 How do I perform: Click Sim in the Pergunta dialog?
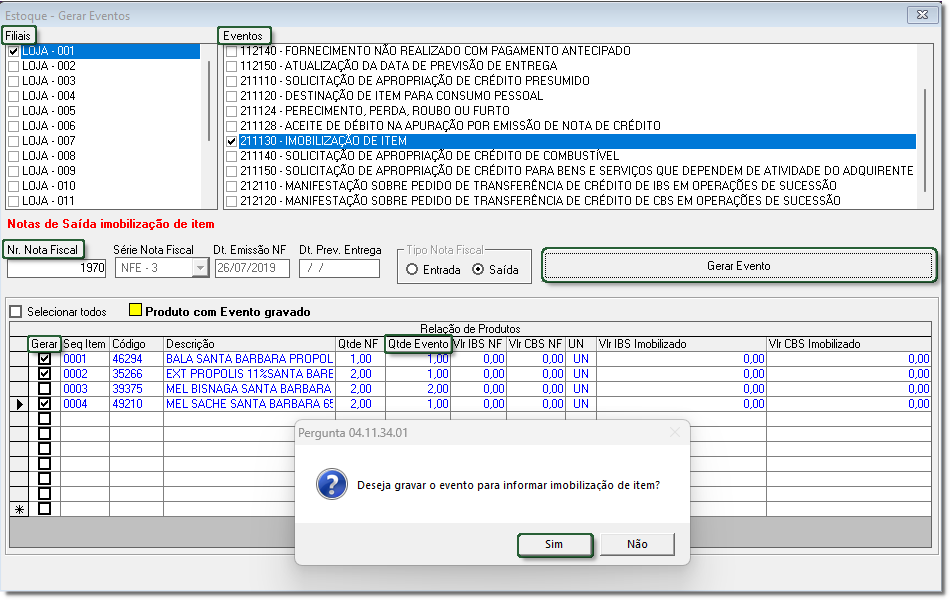click(x=554, y=544)
